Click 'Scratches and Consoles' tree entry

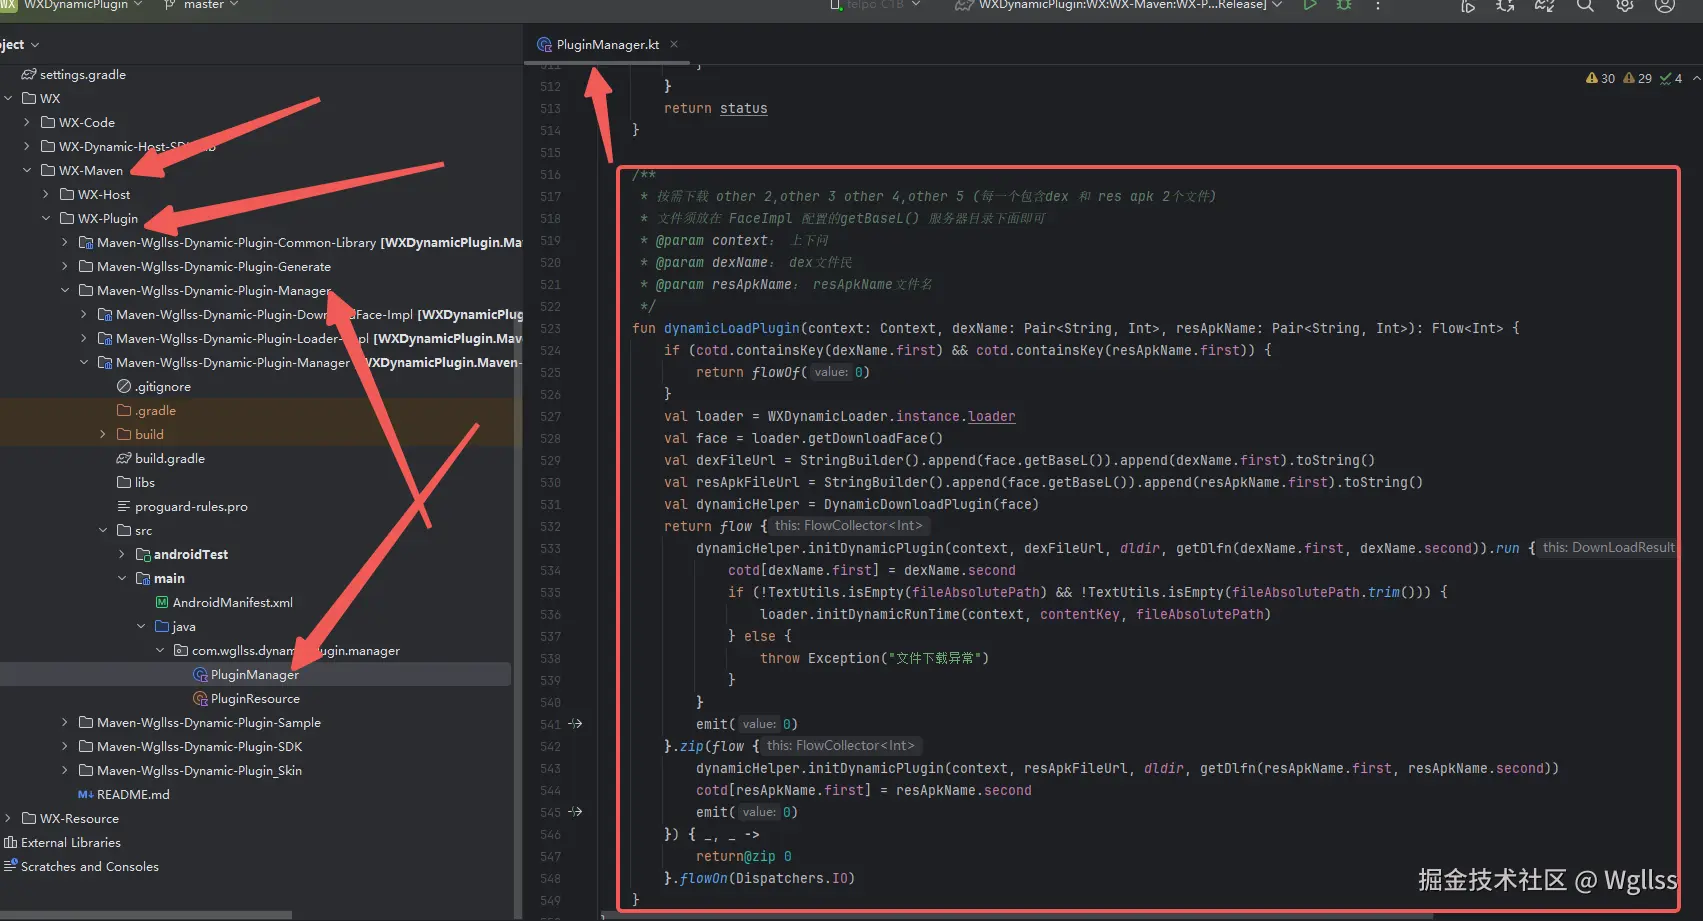click(90, 867)
